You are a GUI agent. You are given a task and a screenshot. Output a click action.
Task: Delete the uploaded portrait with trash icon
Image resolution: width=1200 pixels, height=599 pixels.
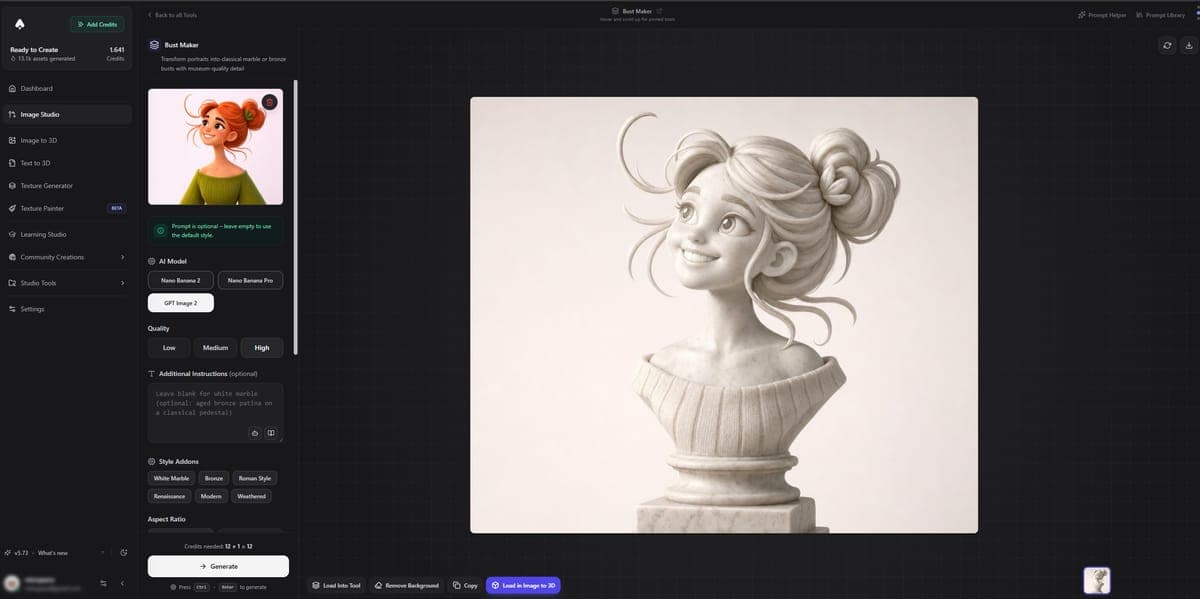[x=269, y=102]
